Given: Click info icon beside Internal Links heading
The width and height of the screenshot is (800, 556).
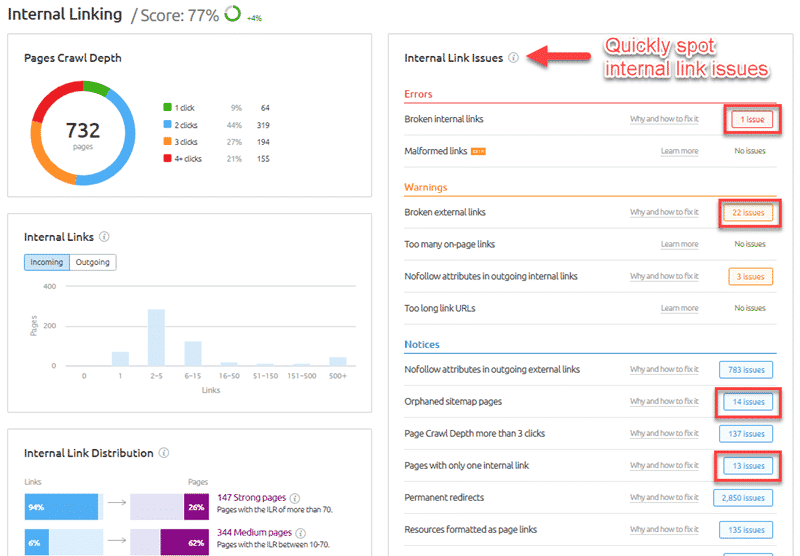Looking at the screenshot, I should click(x=104, y=237).
